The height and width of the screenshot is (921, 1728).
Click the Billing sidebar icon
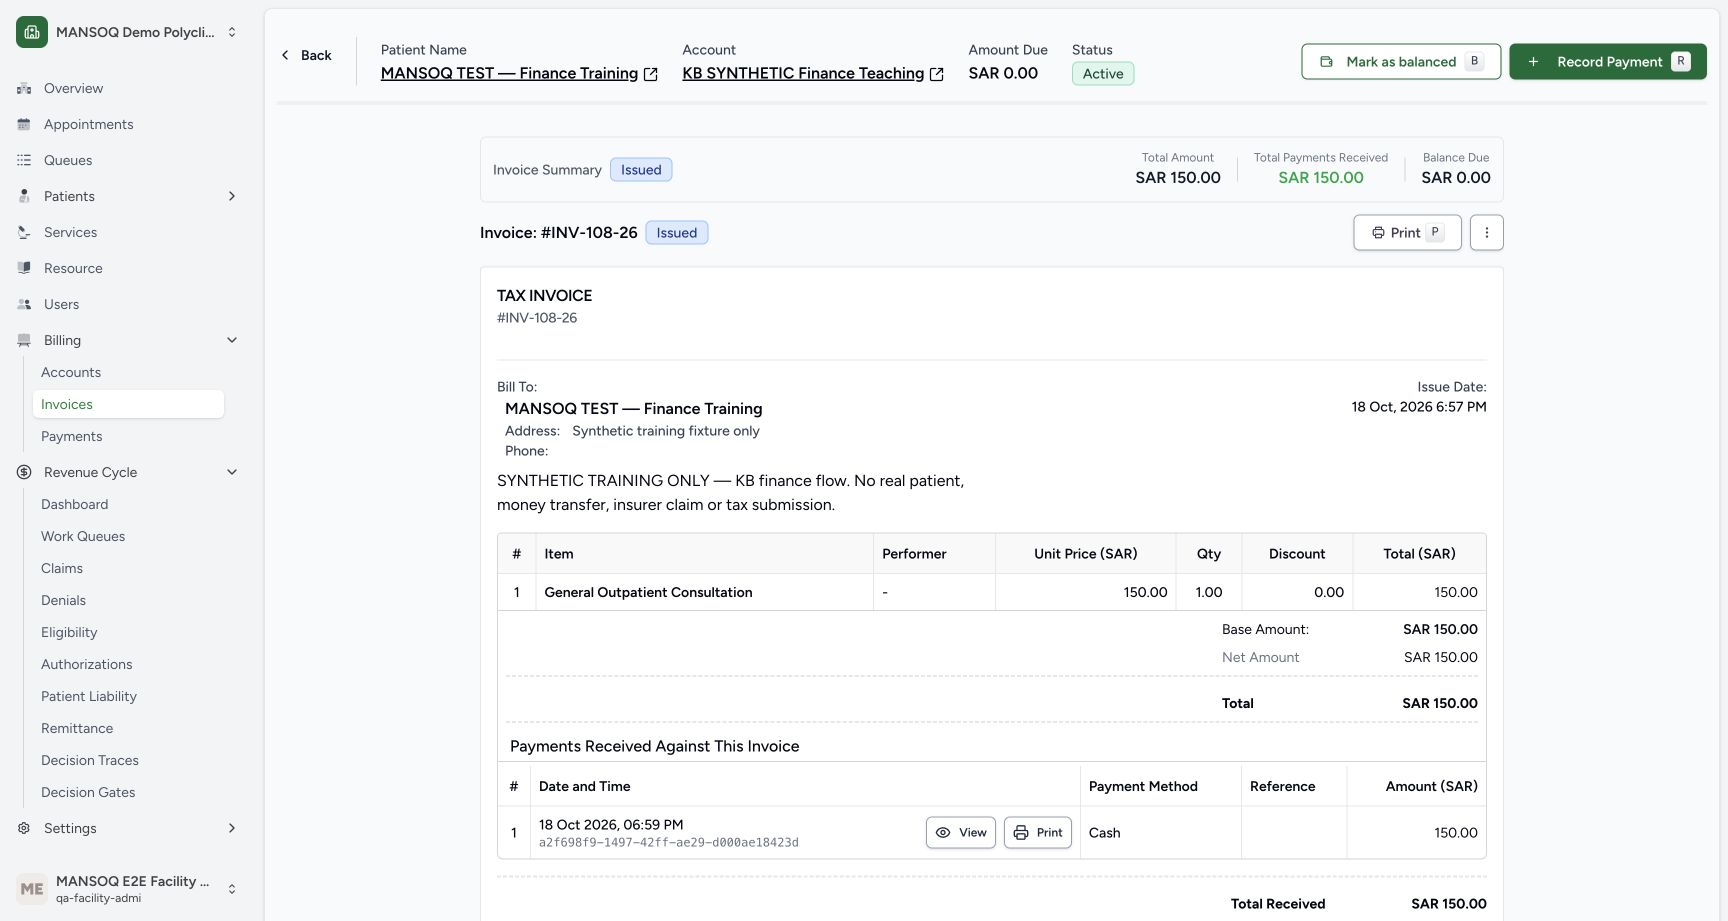24,340
